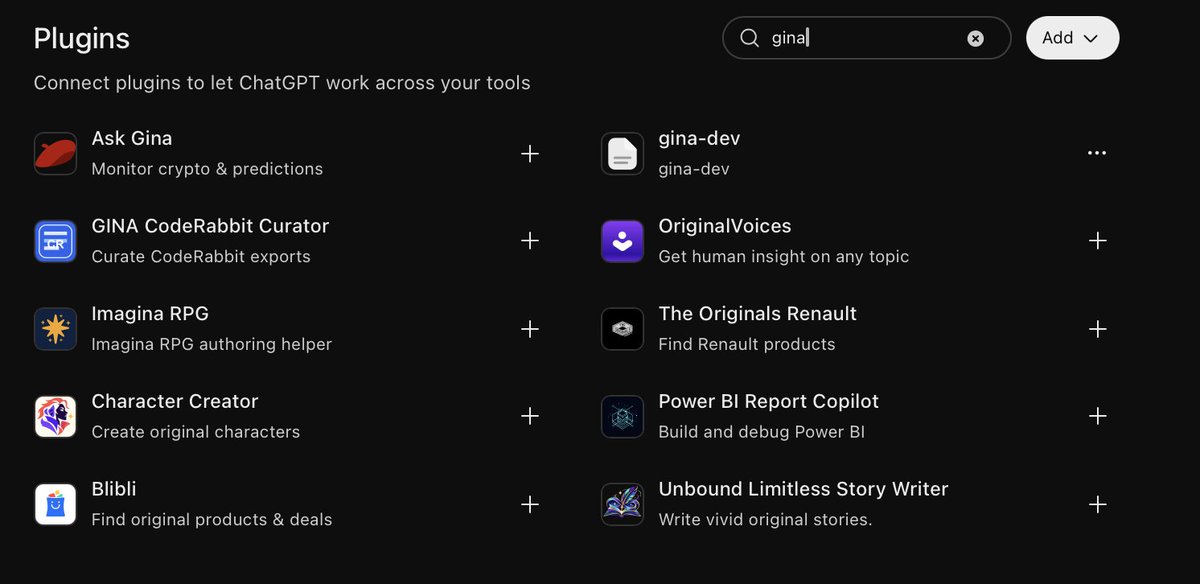Screen dimensions: 1200x584
Task: Click the OriginalVoices purple icon
Action: pos(623,241)
